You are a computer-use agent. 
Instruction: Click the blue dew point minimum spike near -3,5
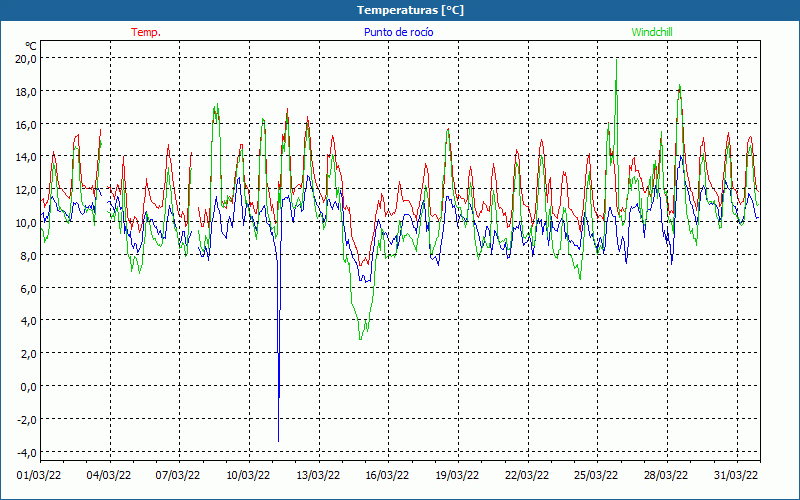tap(278, 440)
